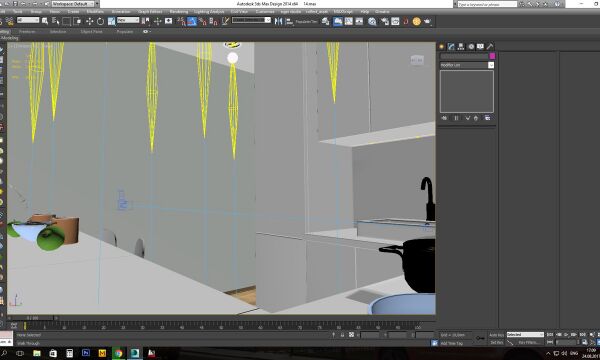This screenshot has height=360, width=600.
Task: Open the Graph Editors menu
Action: (x=150, y=12)
